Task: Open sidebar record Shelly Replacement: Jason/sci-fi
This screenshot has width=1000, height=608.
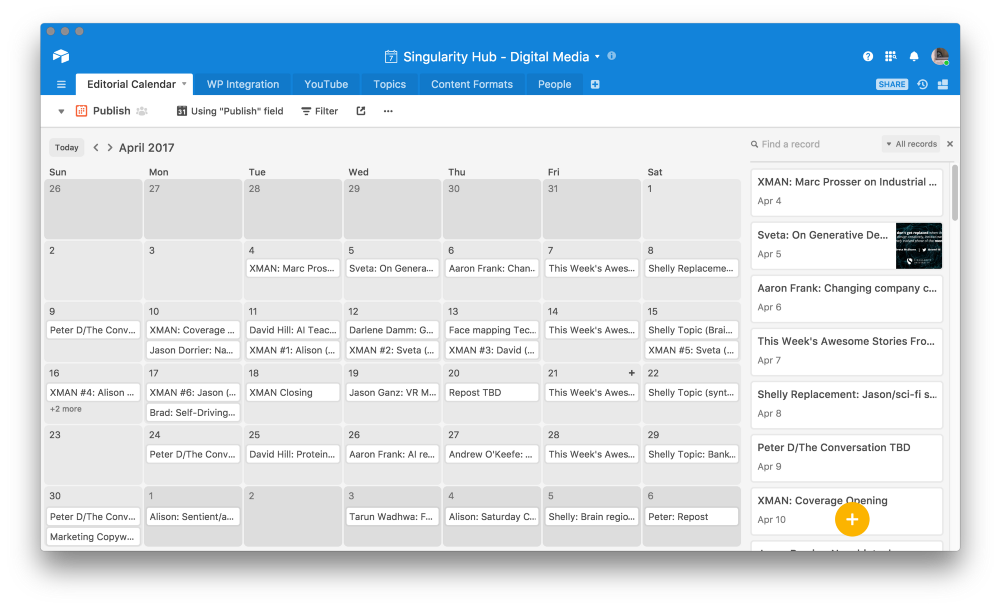Action: pos(847,404)
